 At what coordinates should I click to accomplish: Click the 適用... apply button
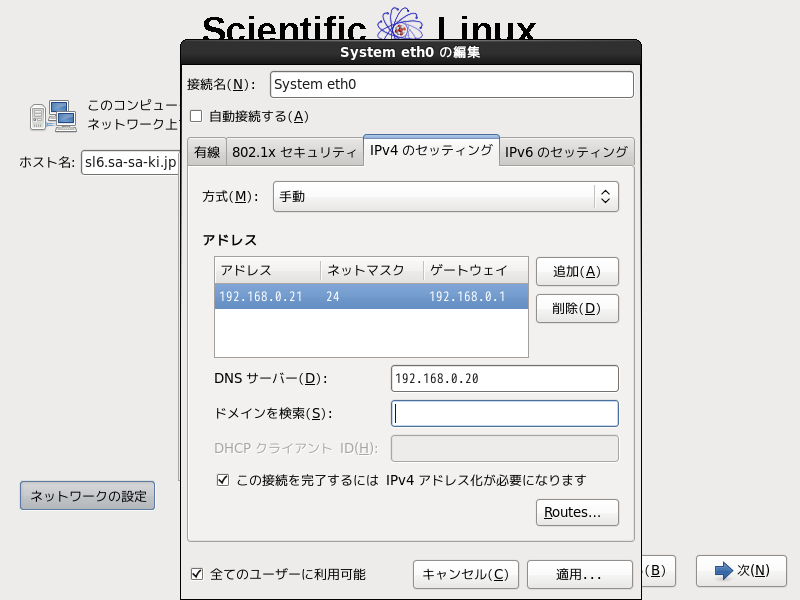(579, 574)
